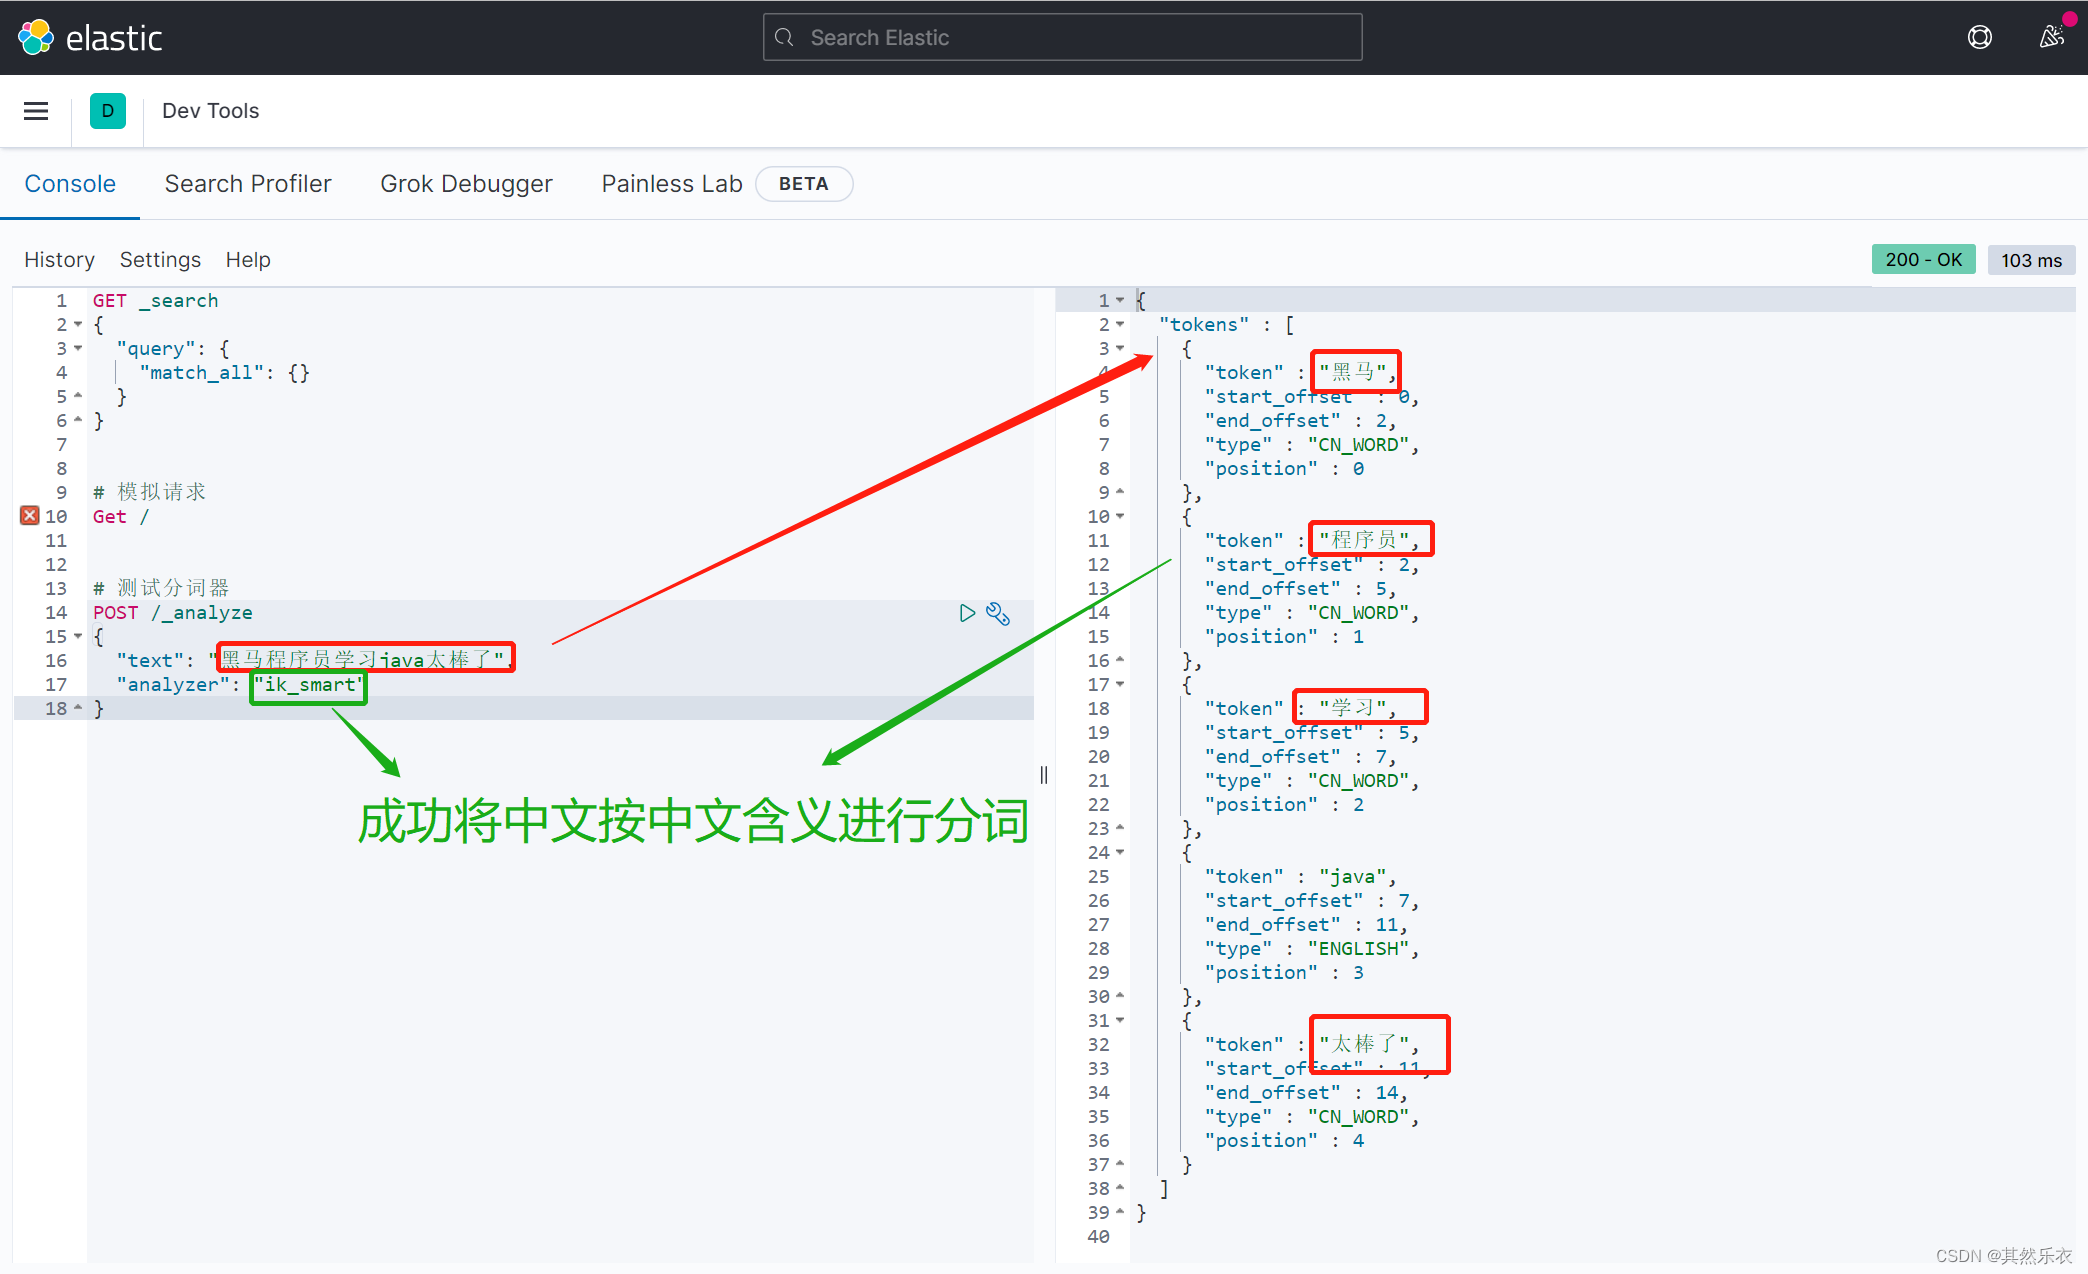Open the Painless Lab tab
This screenshot has width=2088, height=1274.
click(671, 184)
